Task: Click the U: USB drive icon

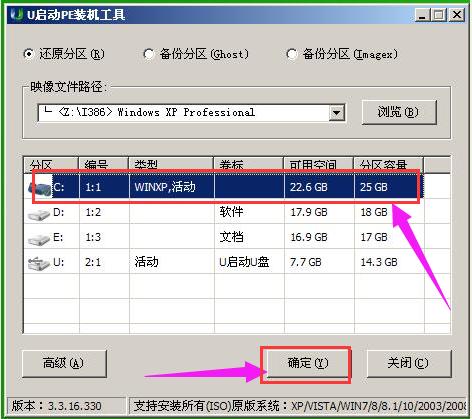Action: (x=39, y=264)
